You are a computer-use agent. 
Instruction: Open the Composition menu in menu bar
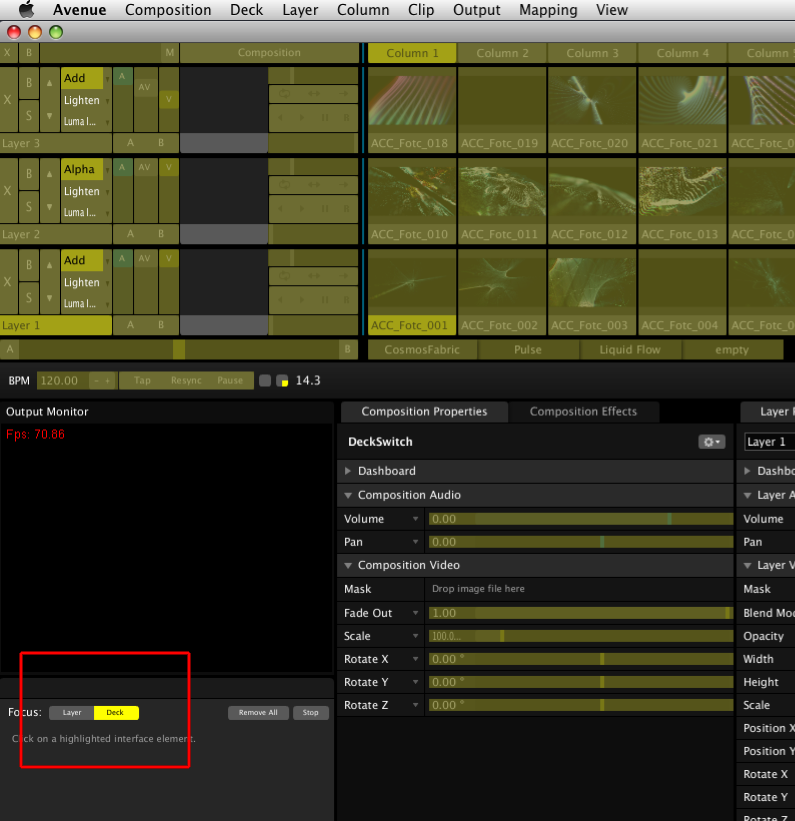coord(168,10)
